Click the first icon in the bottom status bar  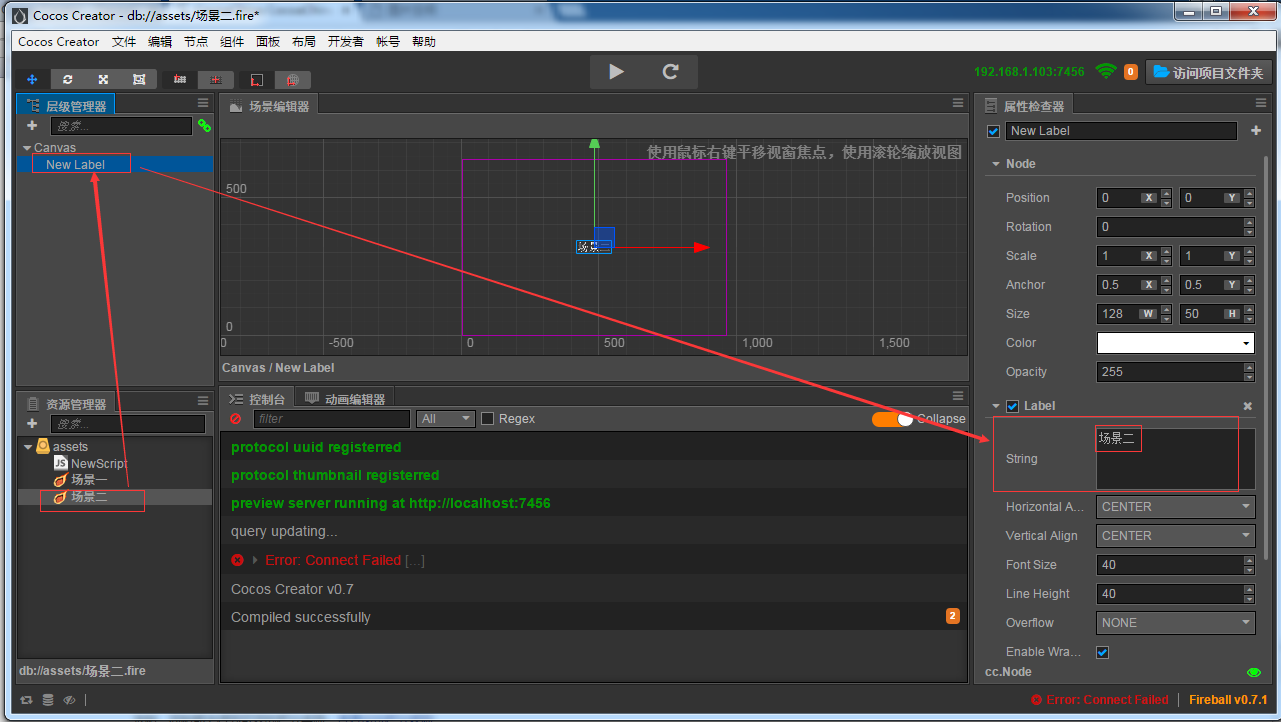pos(26,700)
